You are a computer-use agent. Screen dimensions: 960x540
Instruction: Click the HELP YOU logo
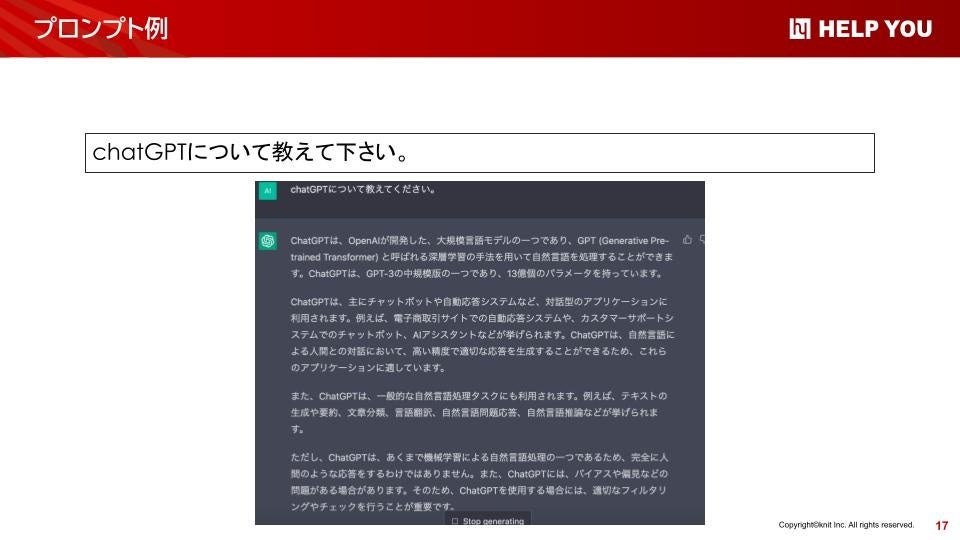(x=860, y=29)
